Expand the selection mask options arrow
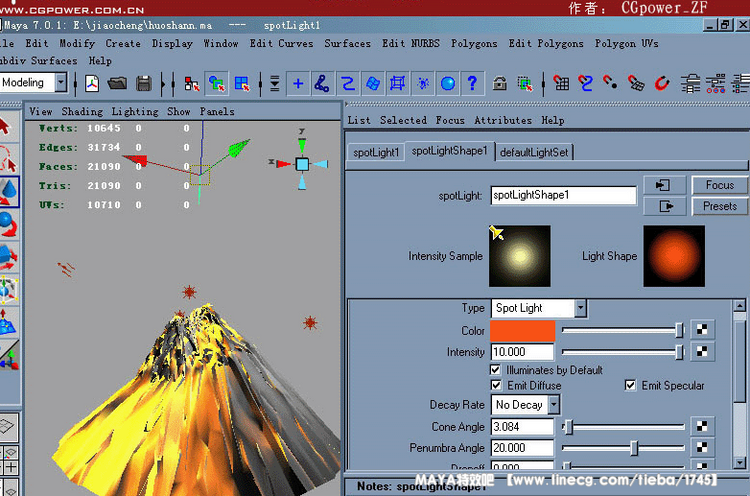Viewport: 750px width, 496px height. tap(275, 84)
